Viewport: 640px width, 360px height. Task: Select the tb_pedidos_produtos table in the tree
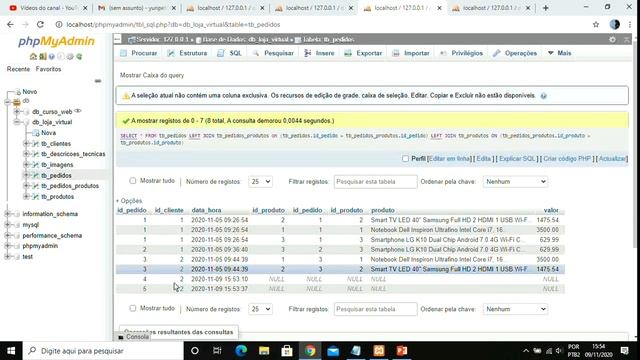tap(70, 186)
